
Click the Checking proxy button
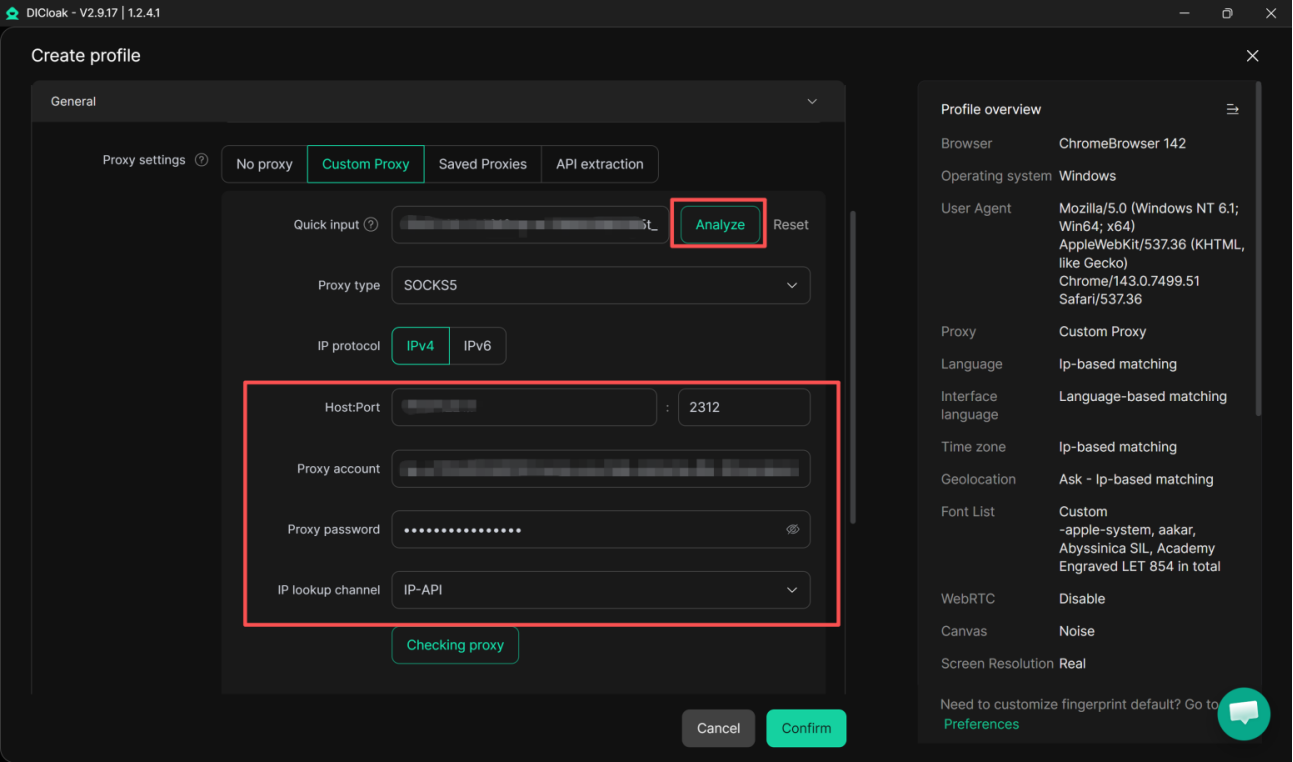tap(455, 645)
